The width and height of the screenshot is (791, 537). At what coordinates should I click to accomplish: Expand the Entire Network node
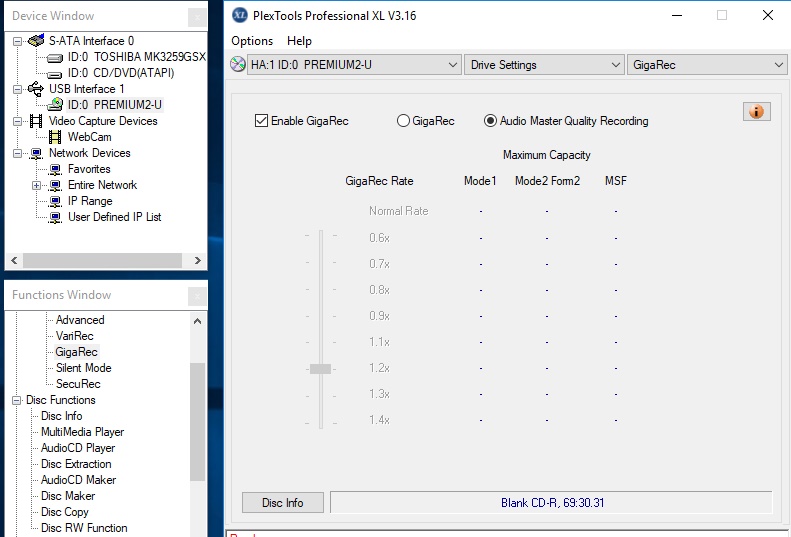coord(36,186)
